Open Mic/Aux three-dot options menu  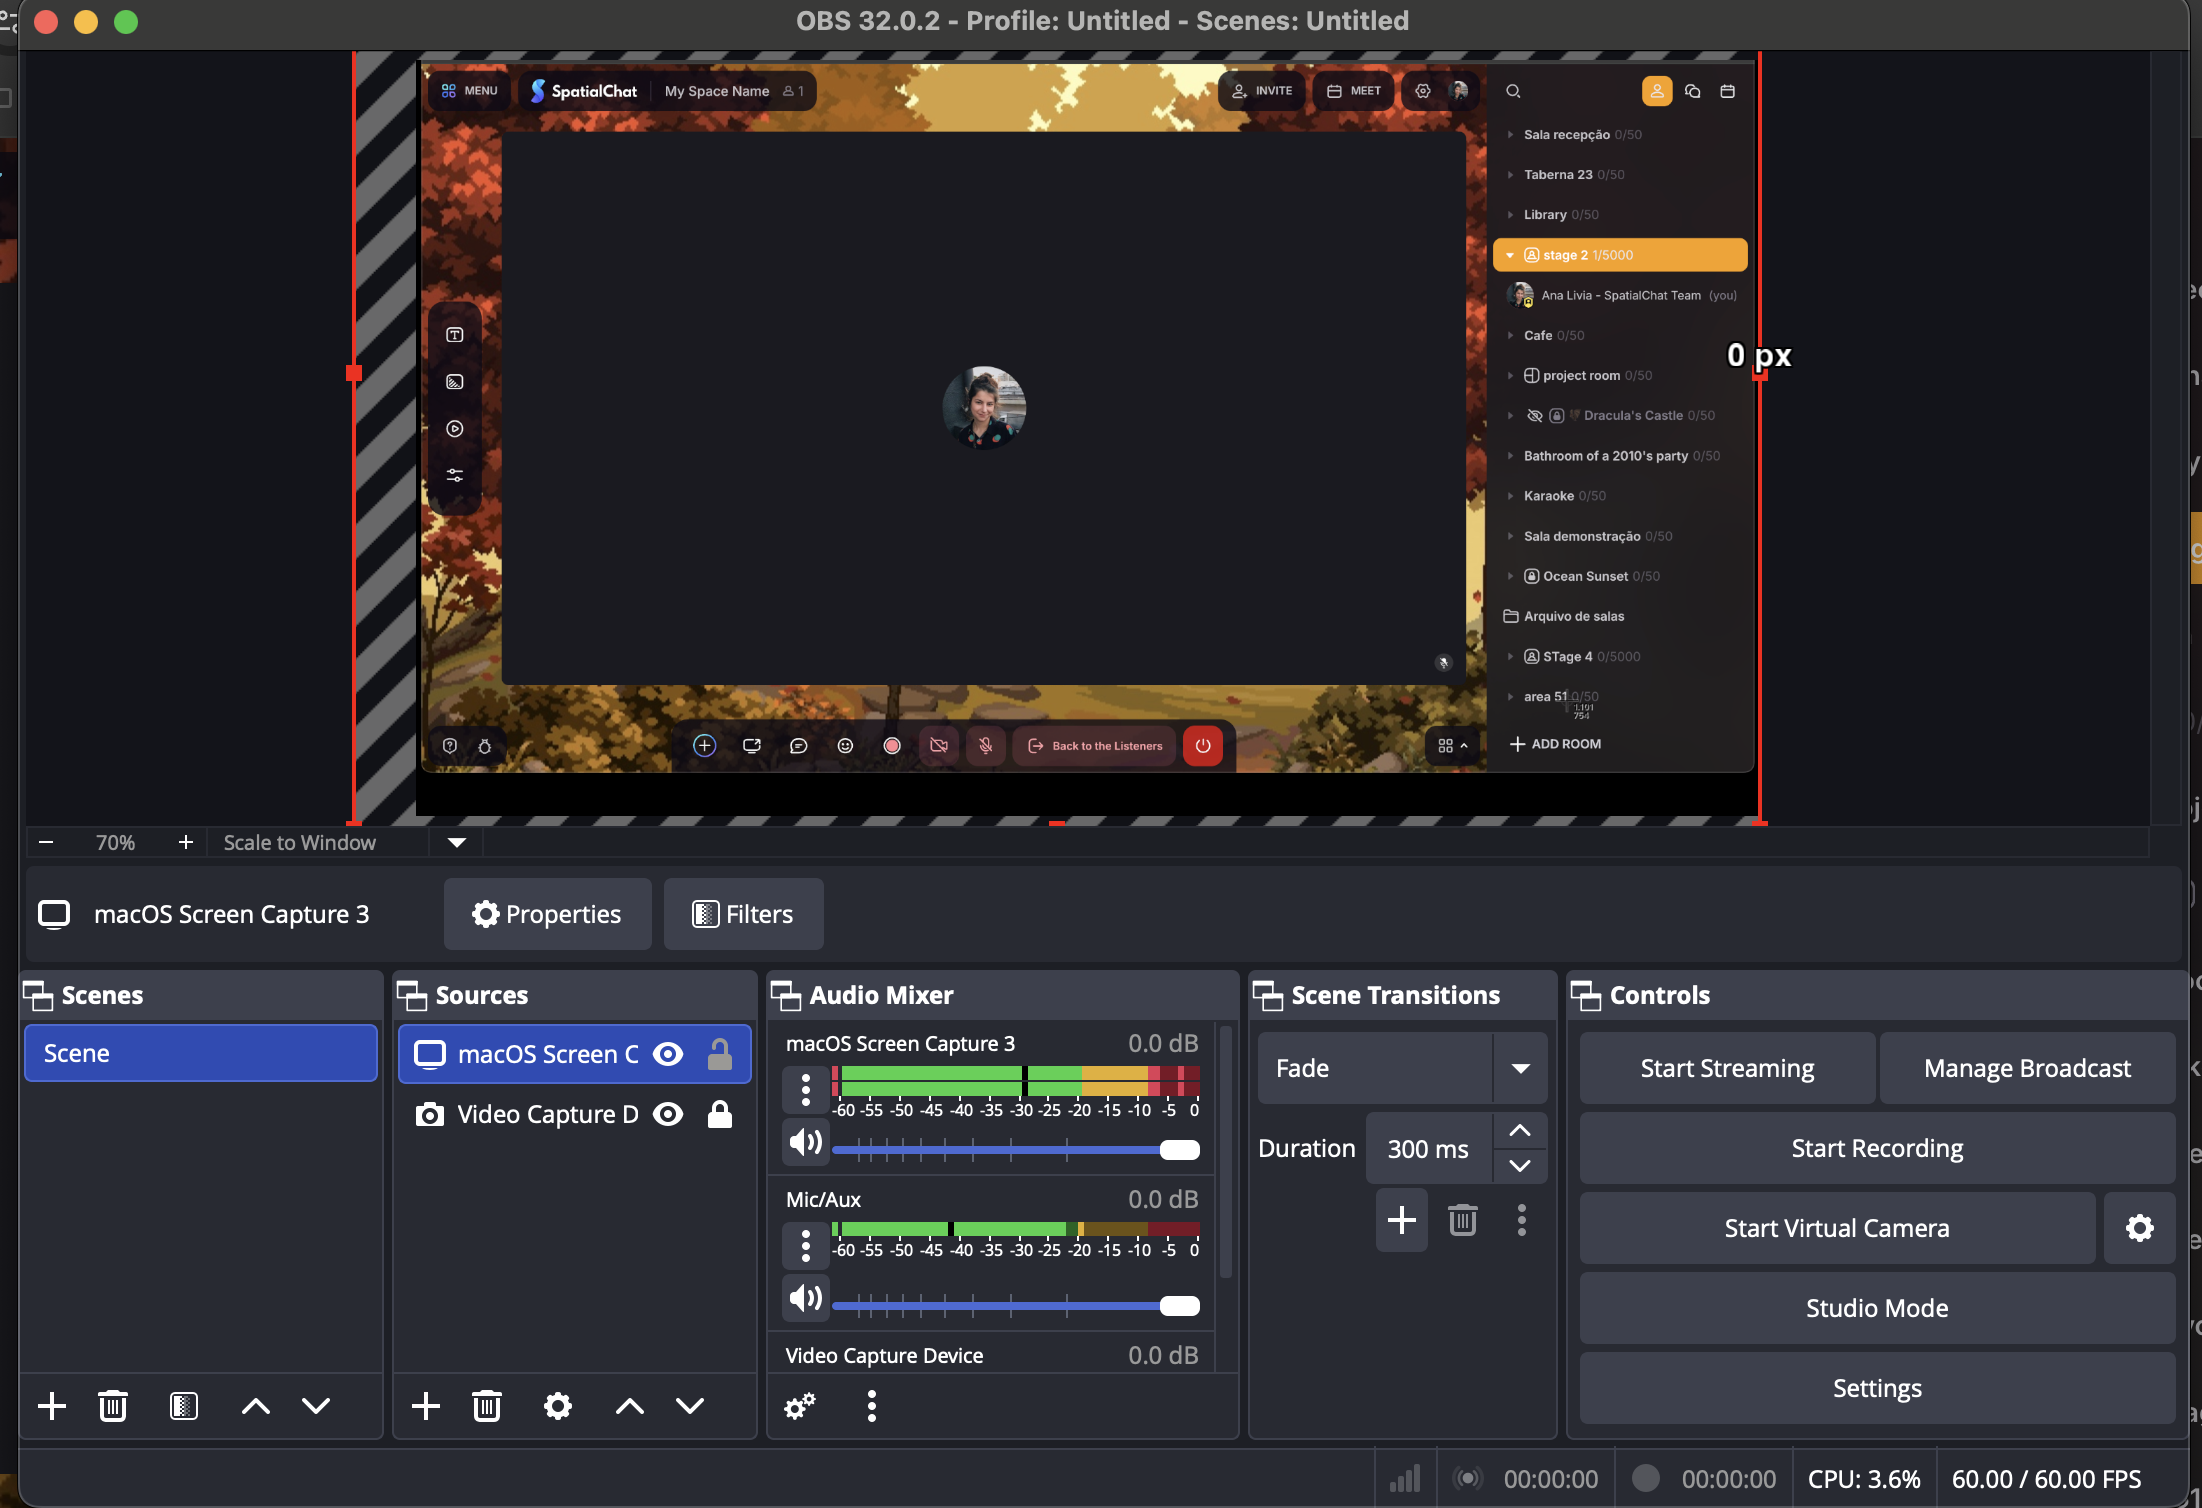click(806, 1246)
